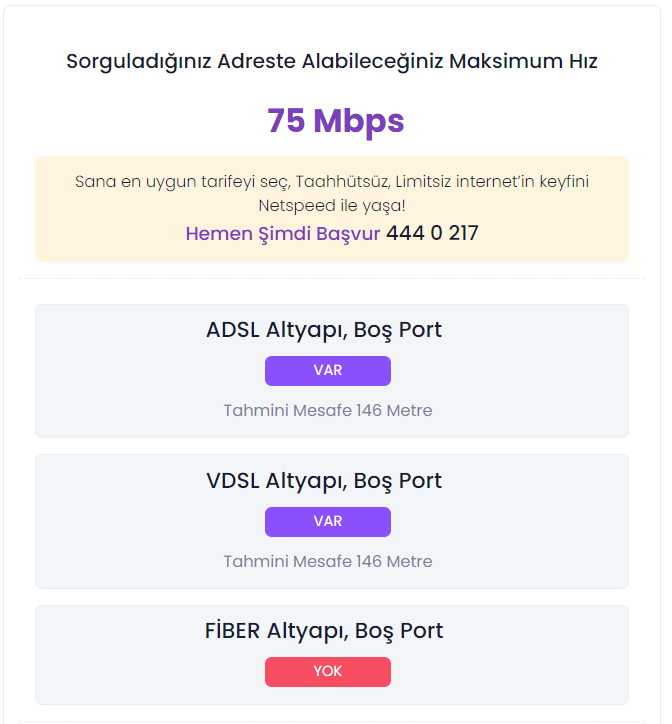Select the ADSL Altyapı, Boş Port heading
This screenshot has height=724, width=672.
click(324, 330)
